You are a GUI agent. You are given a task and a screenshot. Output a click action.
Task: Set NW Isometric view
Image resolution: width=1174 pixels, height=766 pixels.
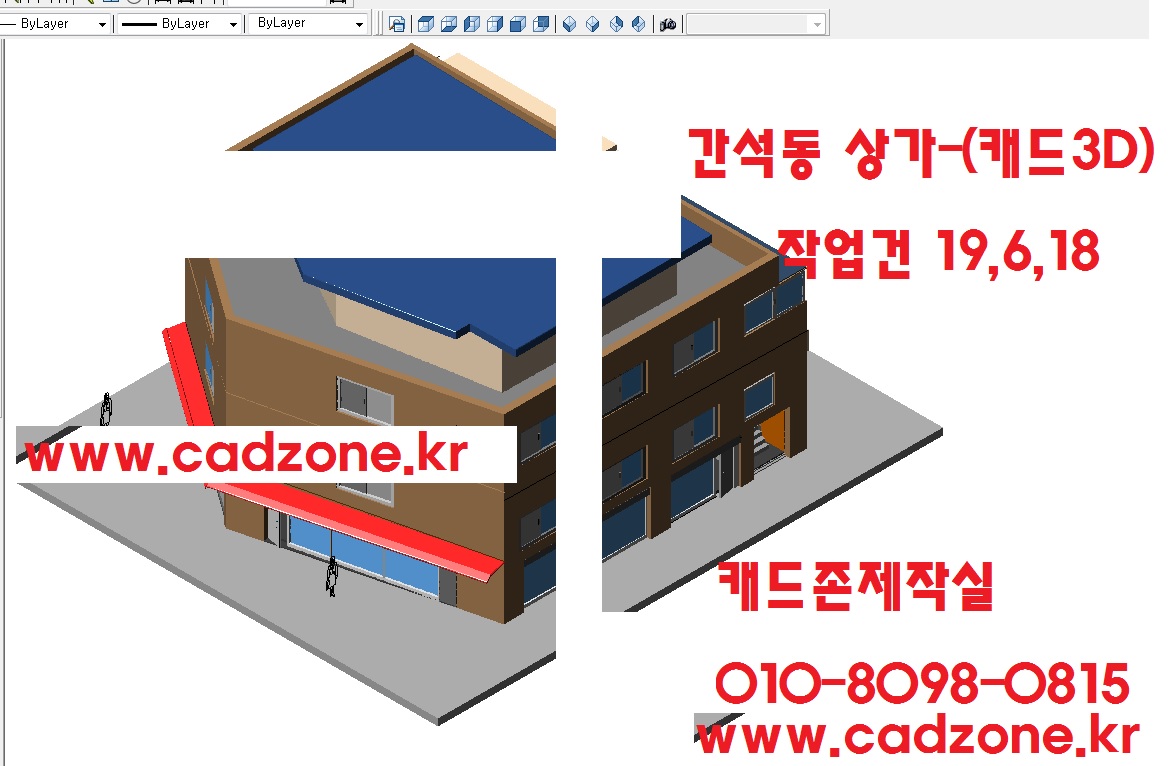[x=638, y=24]
